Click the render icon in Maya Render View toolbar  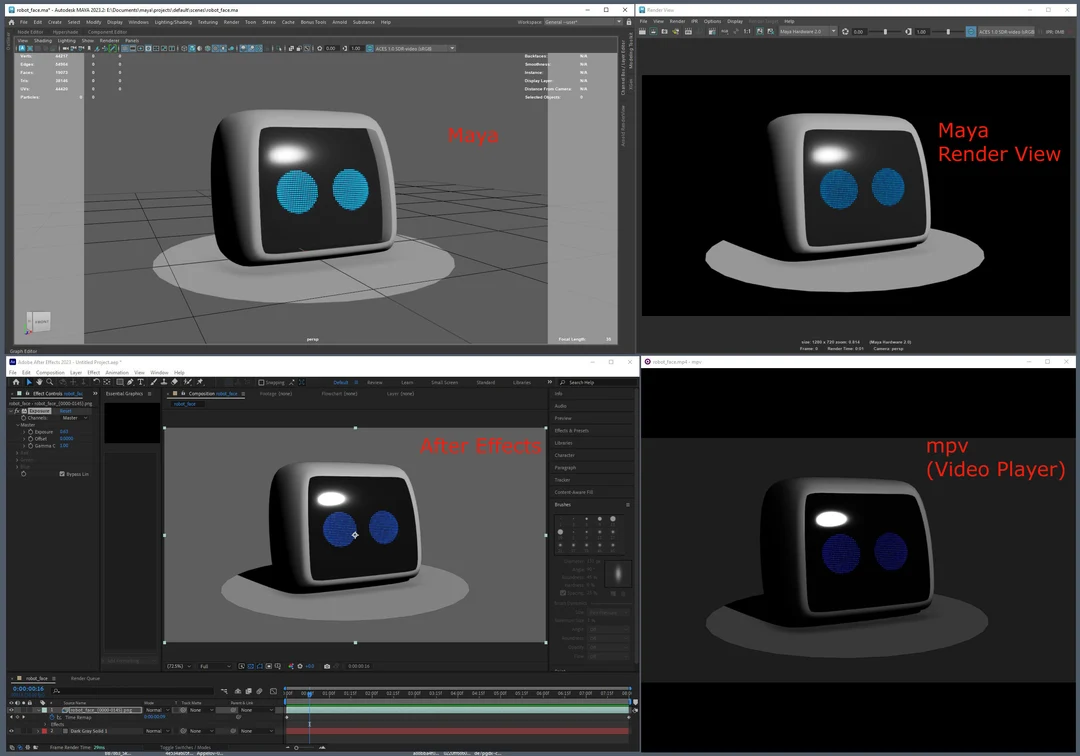(643, 31)
